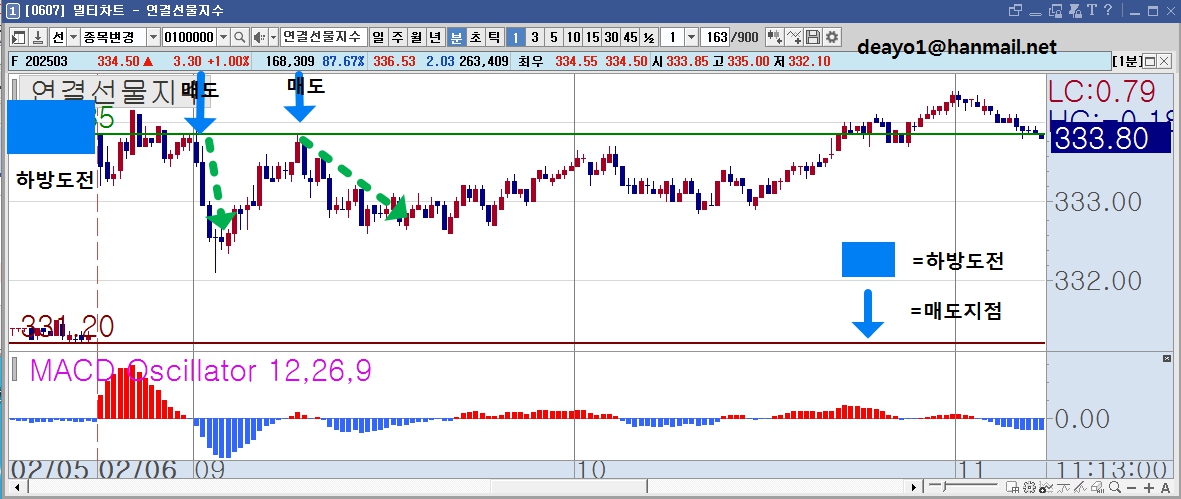Click the floppy disk save icon
Viewport: 1181px width, 499px height.
(813, 37)
